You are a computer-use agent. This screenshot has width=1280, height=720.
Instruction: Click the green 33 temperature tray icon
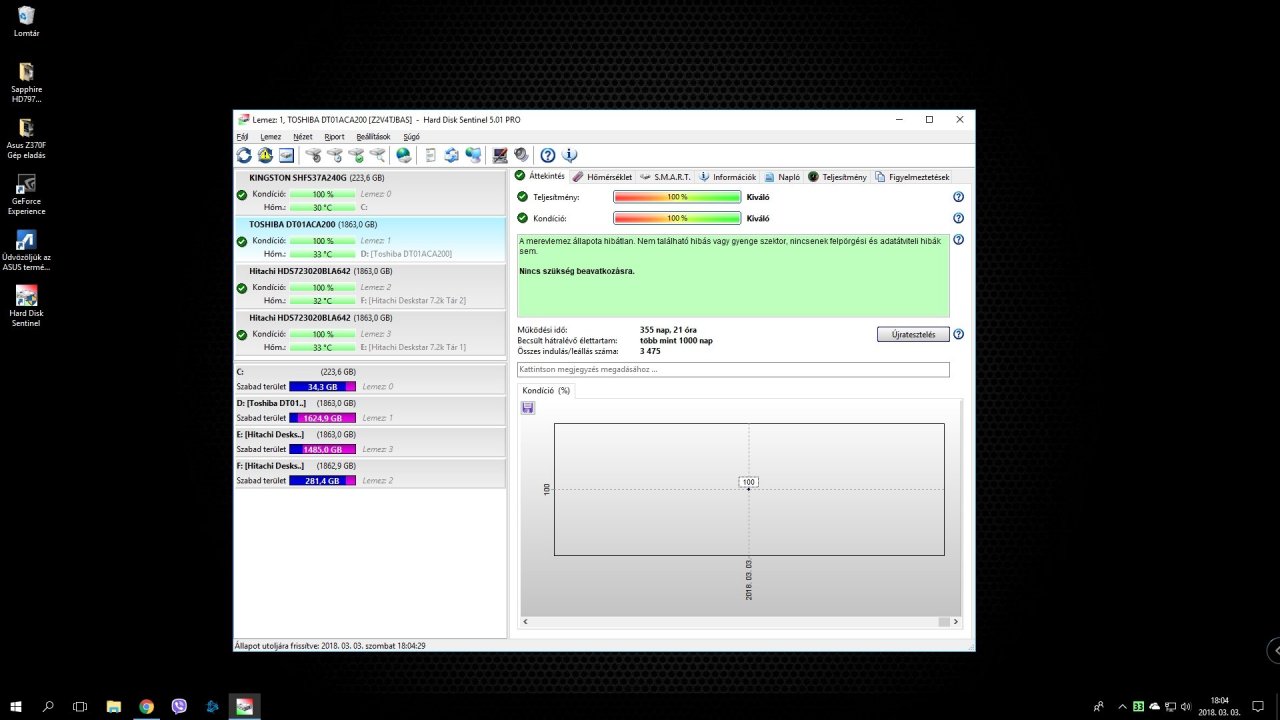(x=1138, y=706)
